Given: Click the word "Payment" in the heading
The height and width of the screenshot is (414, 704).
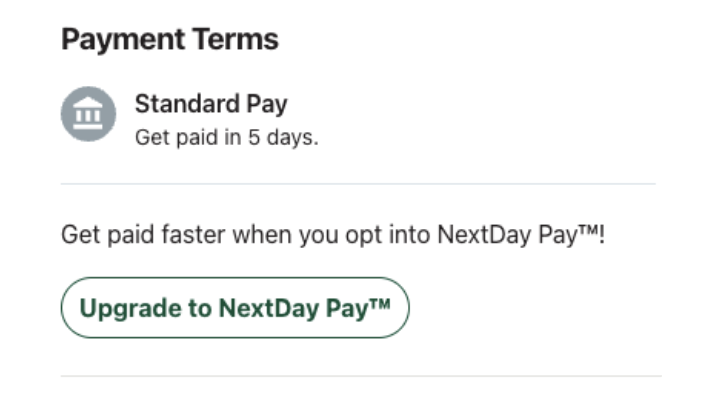Looking at the screenshot, I should pos(123,40).
